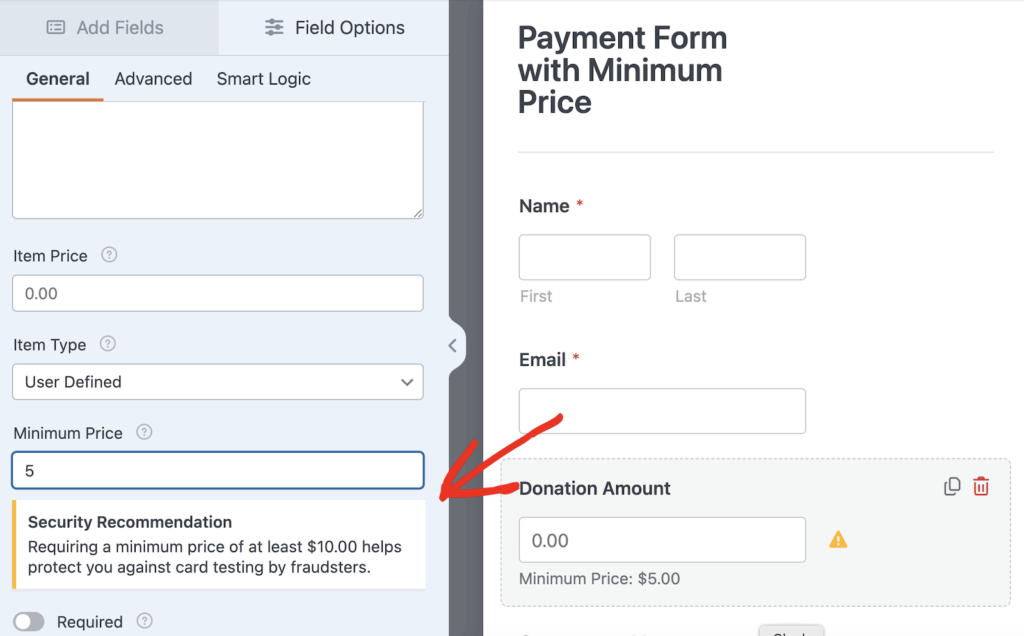Click the Item Price input field
This screenshot has width=1024, height=636.
[217, 294]
